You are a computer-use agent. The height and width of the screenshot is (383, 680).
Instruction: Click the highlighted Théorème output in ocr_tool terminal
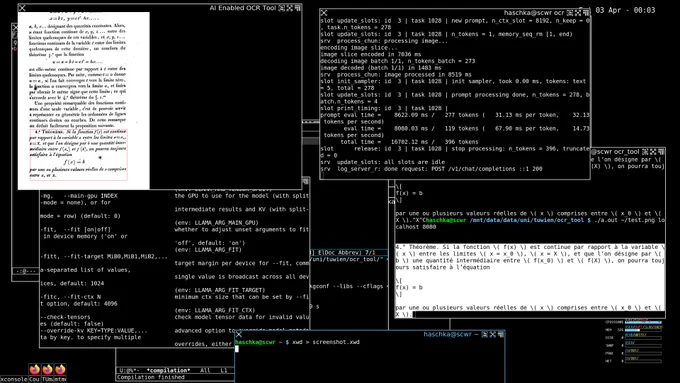pos(530,280)
